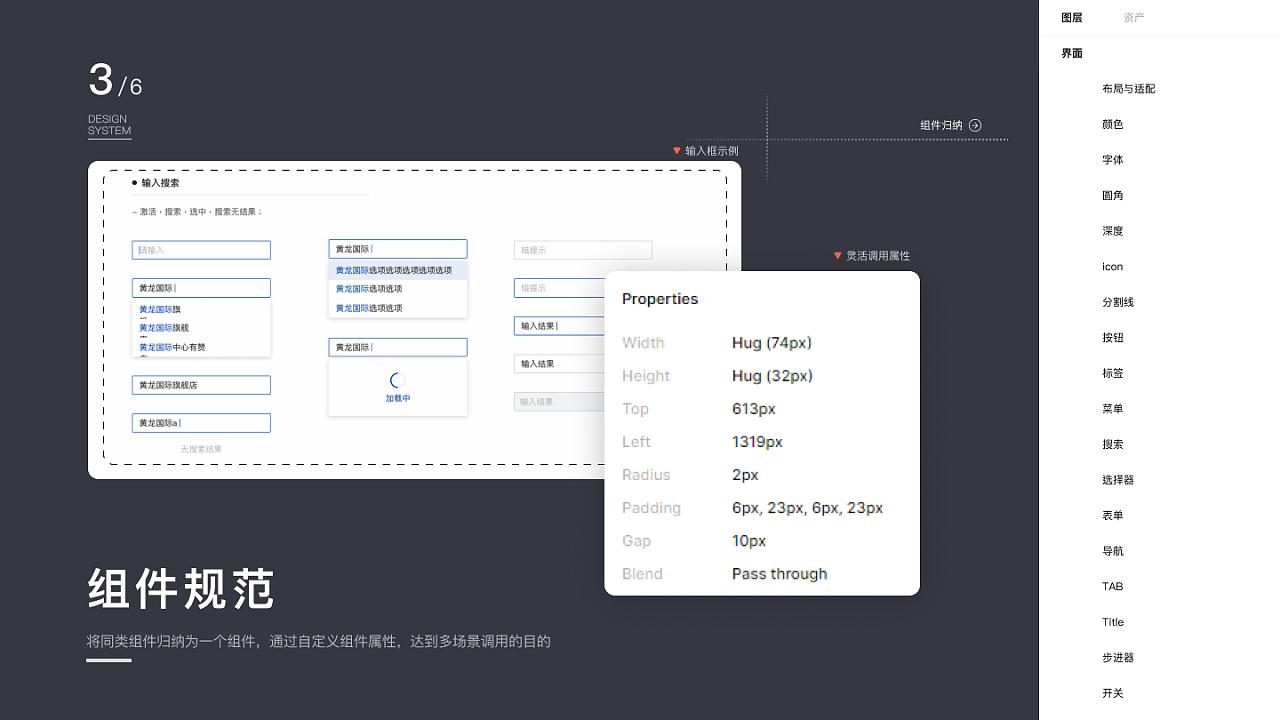Viewport: 1280px width, 720px height.
Task: Select the 分割线 layer item
Action: [x=1117, y=302]
